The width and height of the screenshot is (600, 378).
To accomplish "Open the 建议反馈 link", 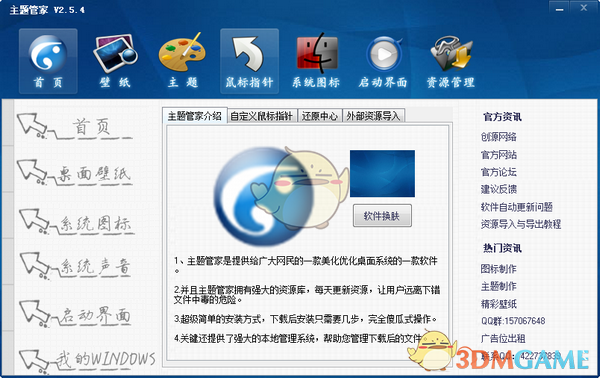I will pyautogui.click(x=499, y=189).
